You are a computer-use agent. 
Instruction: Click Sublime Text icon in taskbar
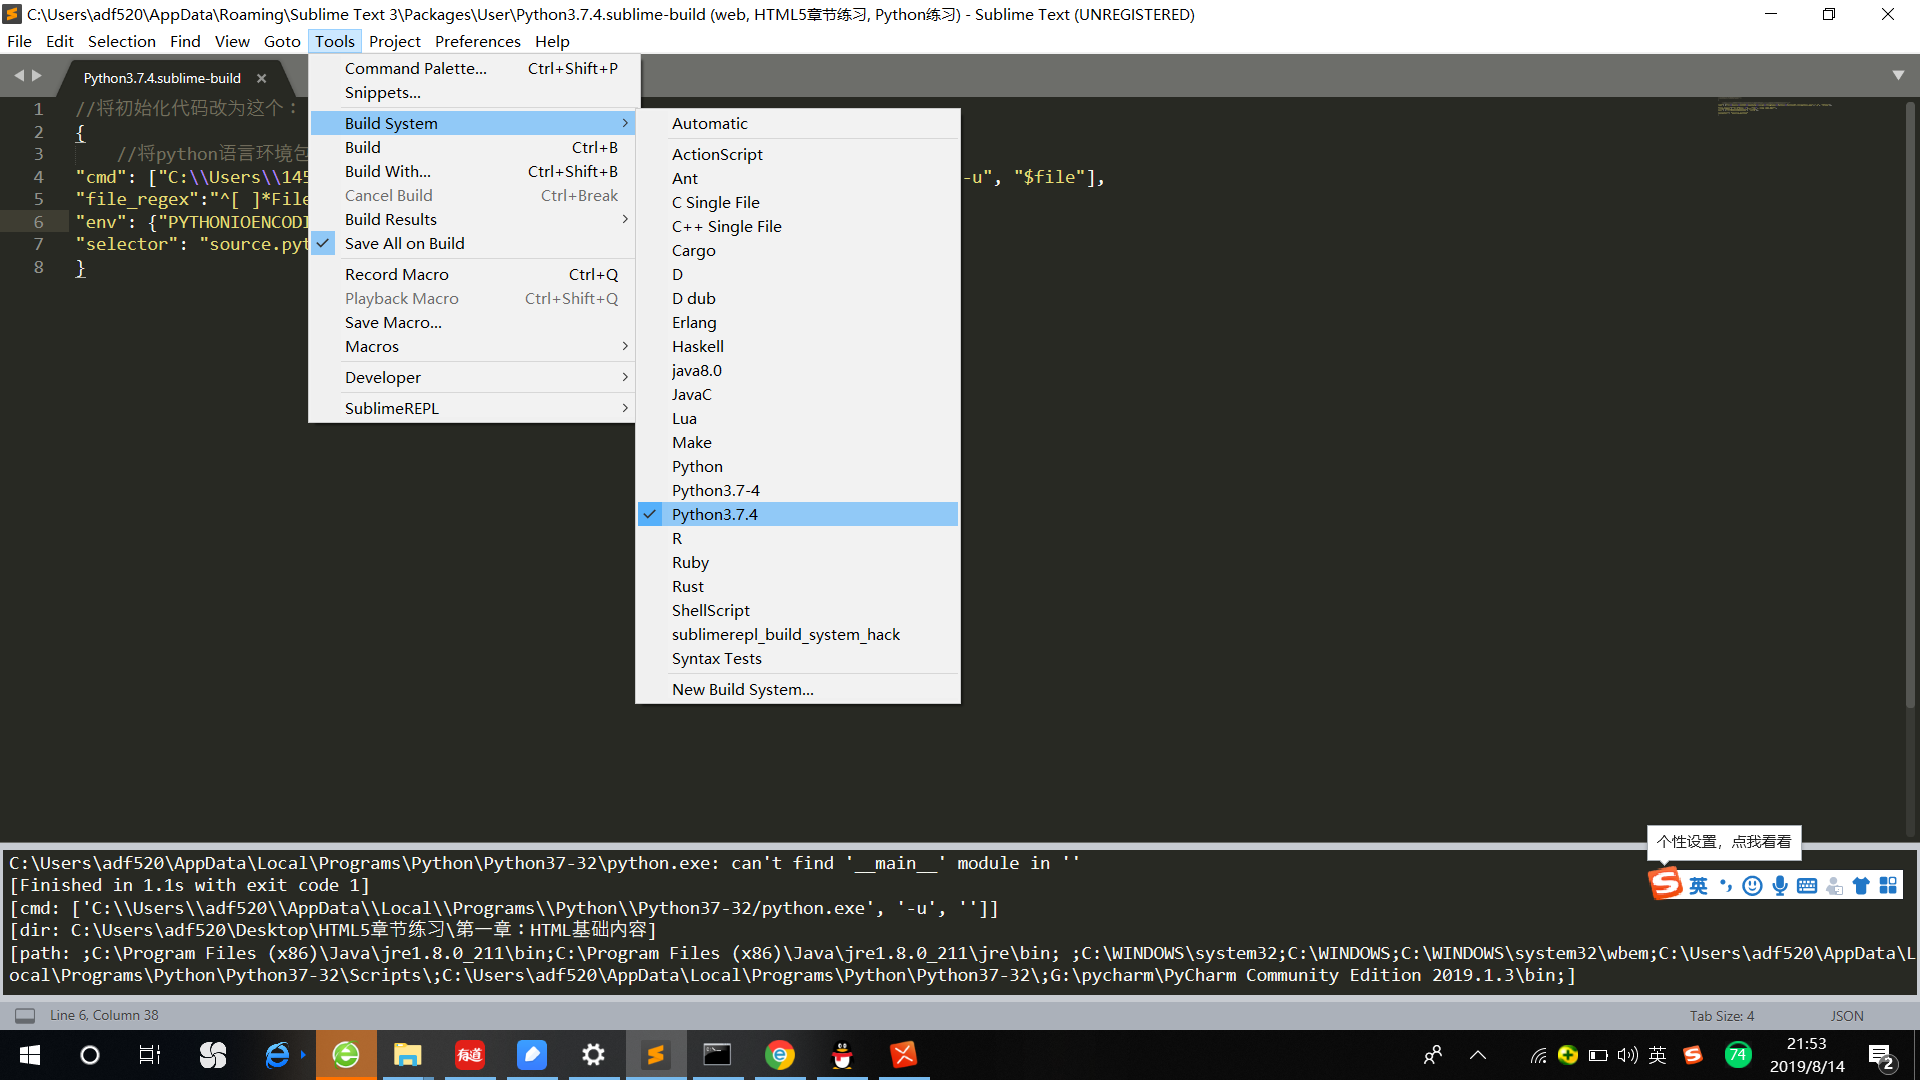[x=655, y=1055]
